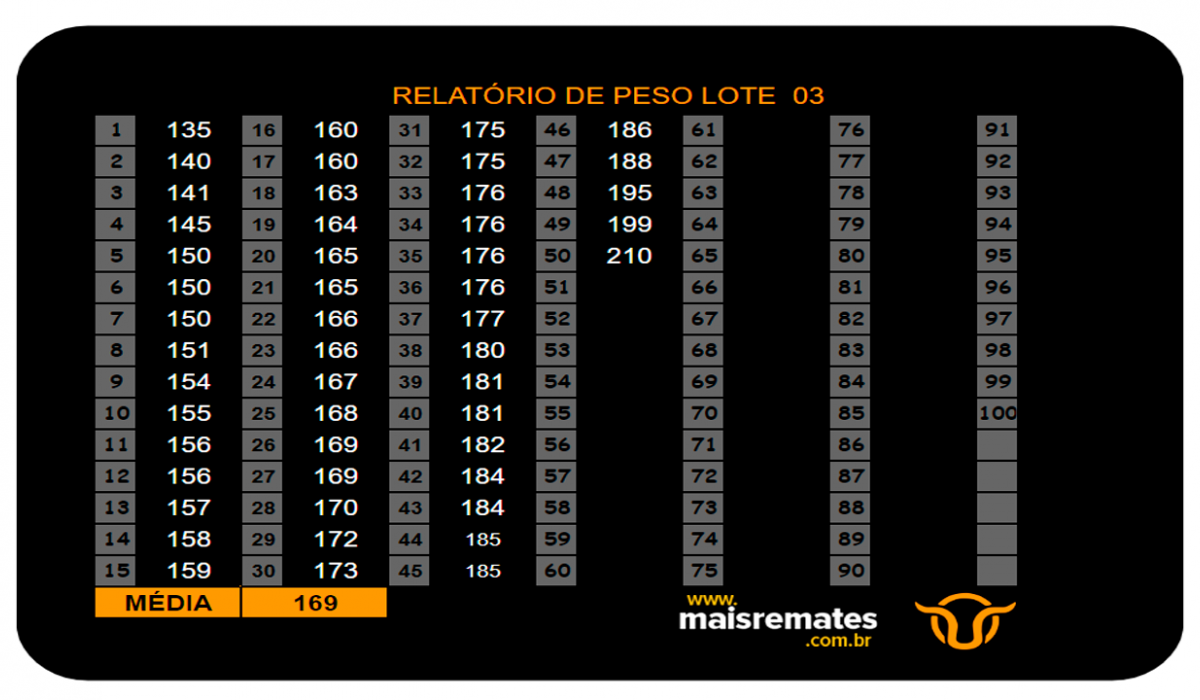Screen dimensions: 1200x700
Task: Click weight '168' of animal 25
Action: point(336,413)
